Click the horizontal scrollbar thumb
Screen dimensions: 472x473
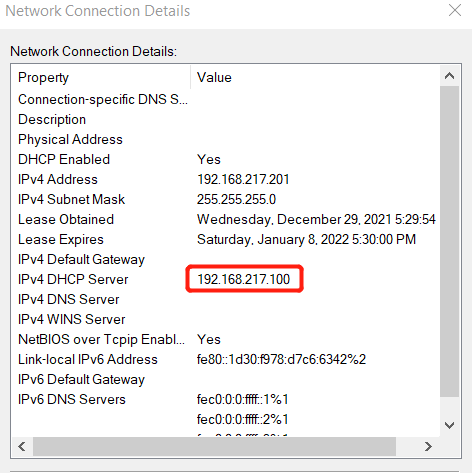coord(214,446)
